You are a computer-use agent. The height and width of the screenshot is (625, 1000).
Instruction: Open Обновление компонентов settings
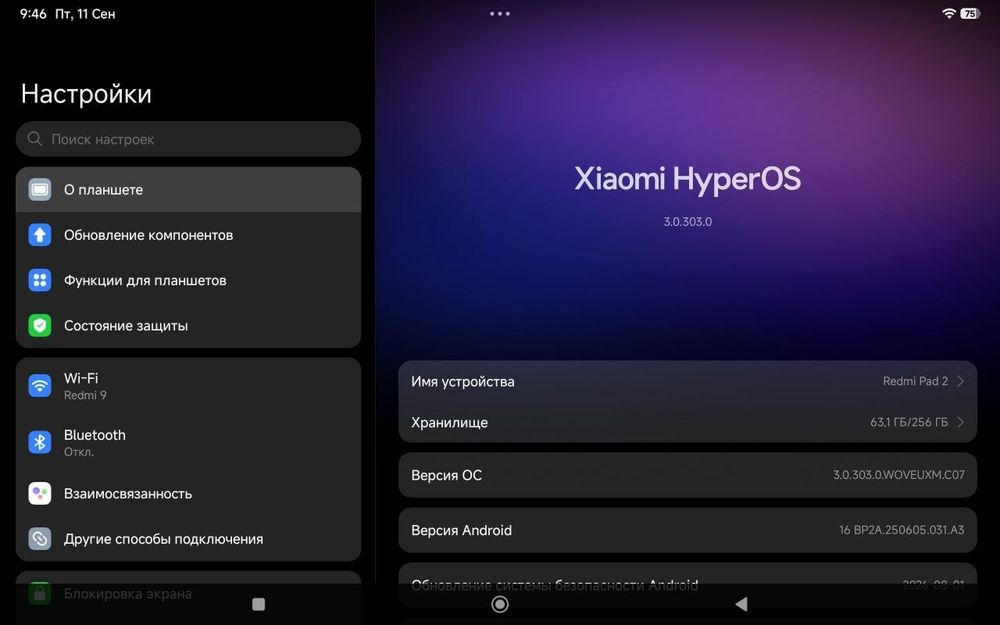(x=188, y=235)
